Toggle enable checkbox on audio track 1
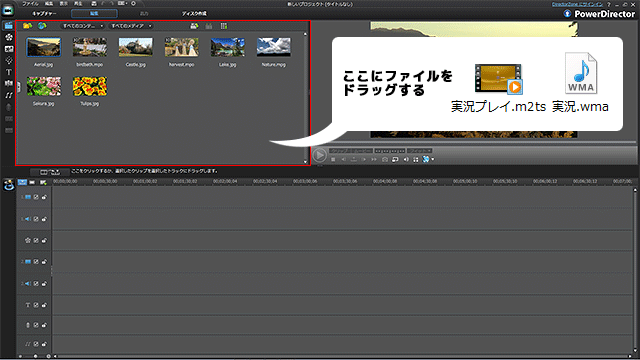 point(36,219)
